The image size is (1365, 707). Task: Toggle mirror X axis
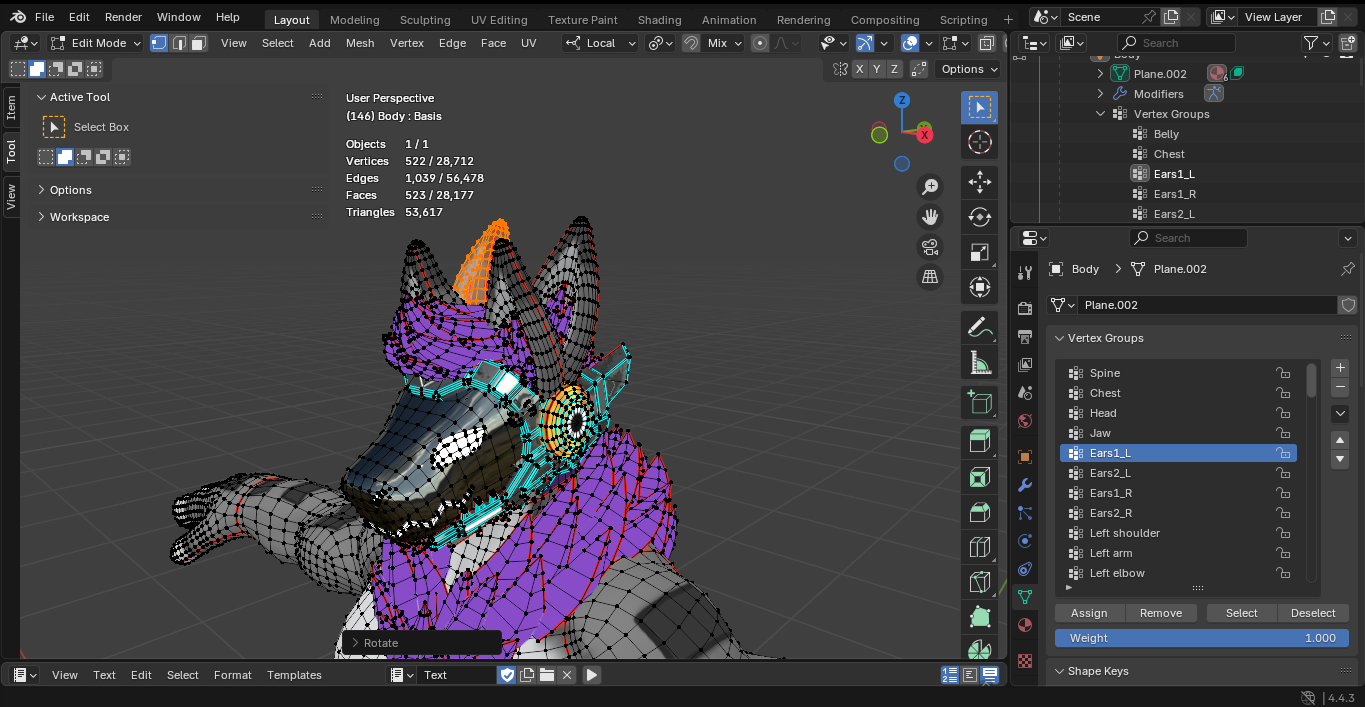[859, 69]
